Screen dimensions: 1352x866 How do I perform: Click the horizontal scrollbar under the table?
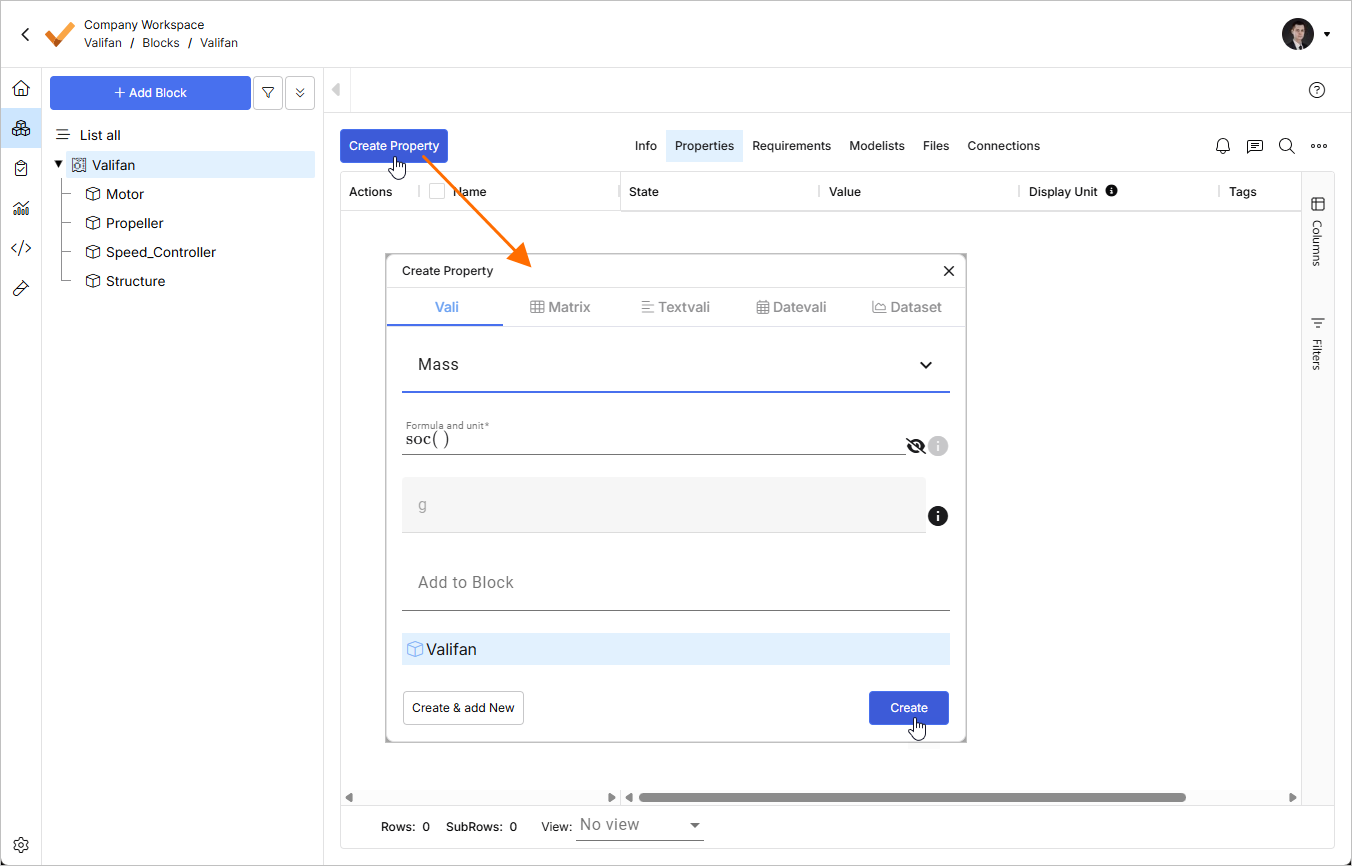911,798
